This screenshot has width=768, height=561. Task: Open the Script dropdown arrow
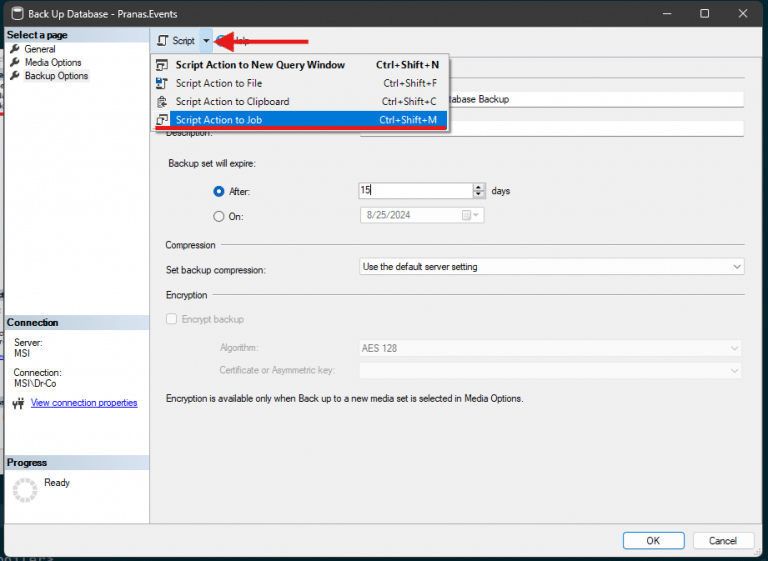pos(206,41)
